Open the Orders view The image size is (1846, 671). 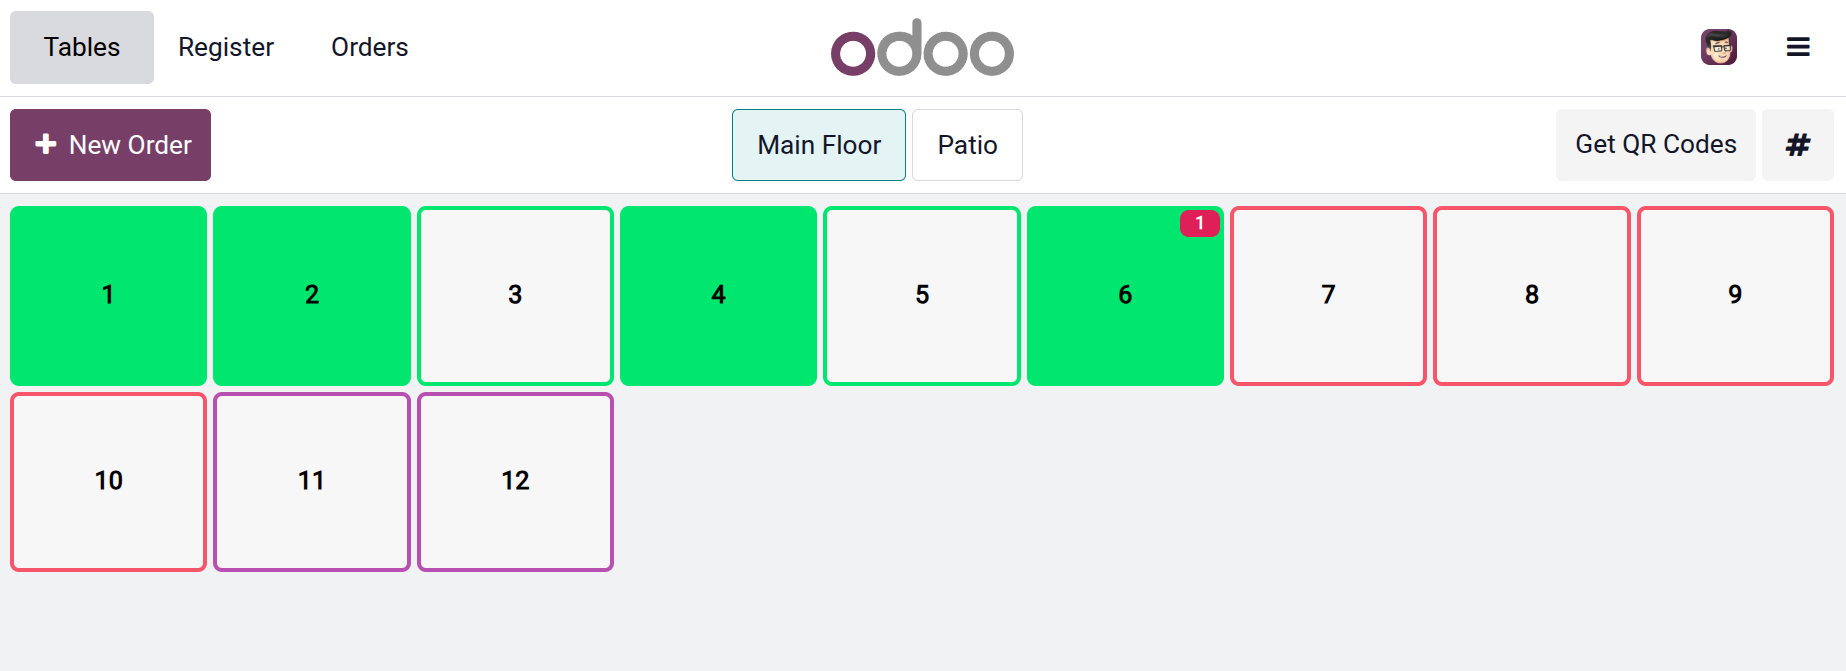(370, 47)
